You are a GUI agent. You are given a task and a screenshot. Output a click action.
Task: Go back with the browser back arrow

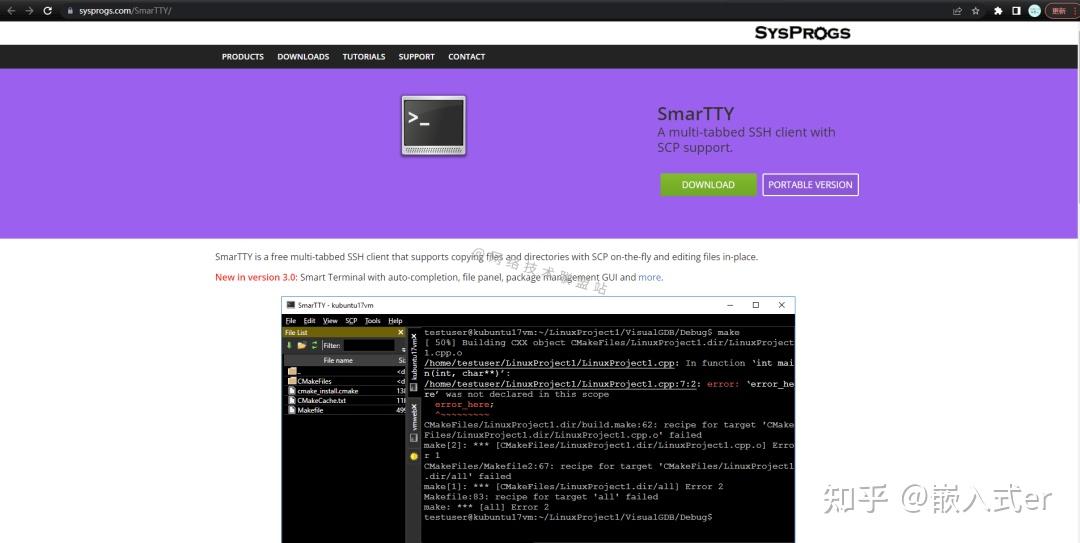coord(11,11)
